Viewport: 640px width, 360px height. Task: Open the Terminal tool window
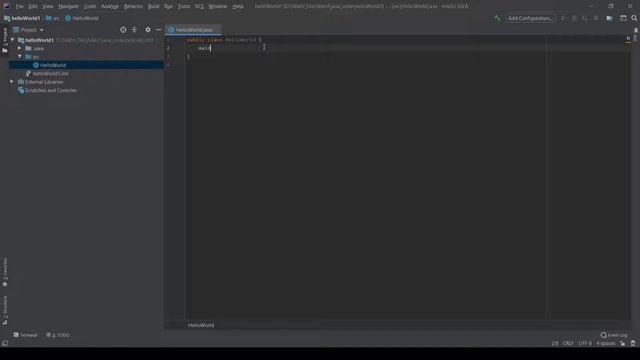25,335
